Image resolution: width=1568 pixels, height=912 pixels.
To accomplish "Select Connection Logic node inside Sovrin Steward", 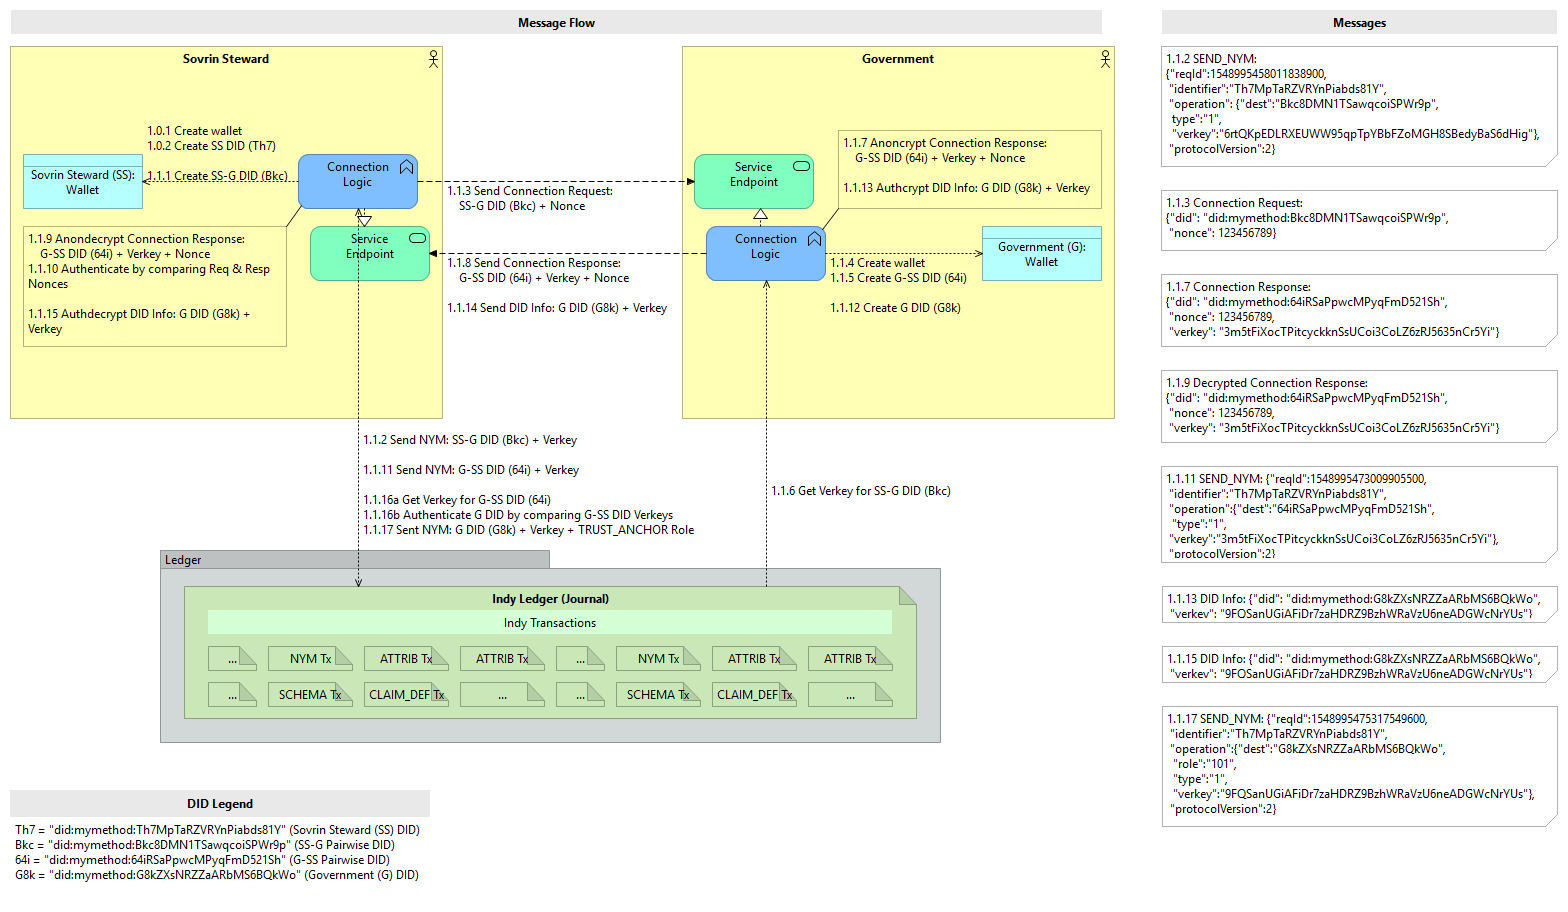I will pos(358,181).
